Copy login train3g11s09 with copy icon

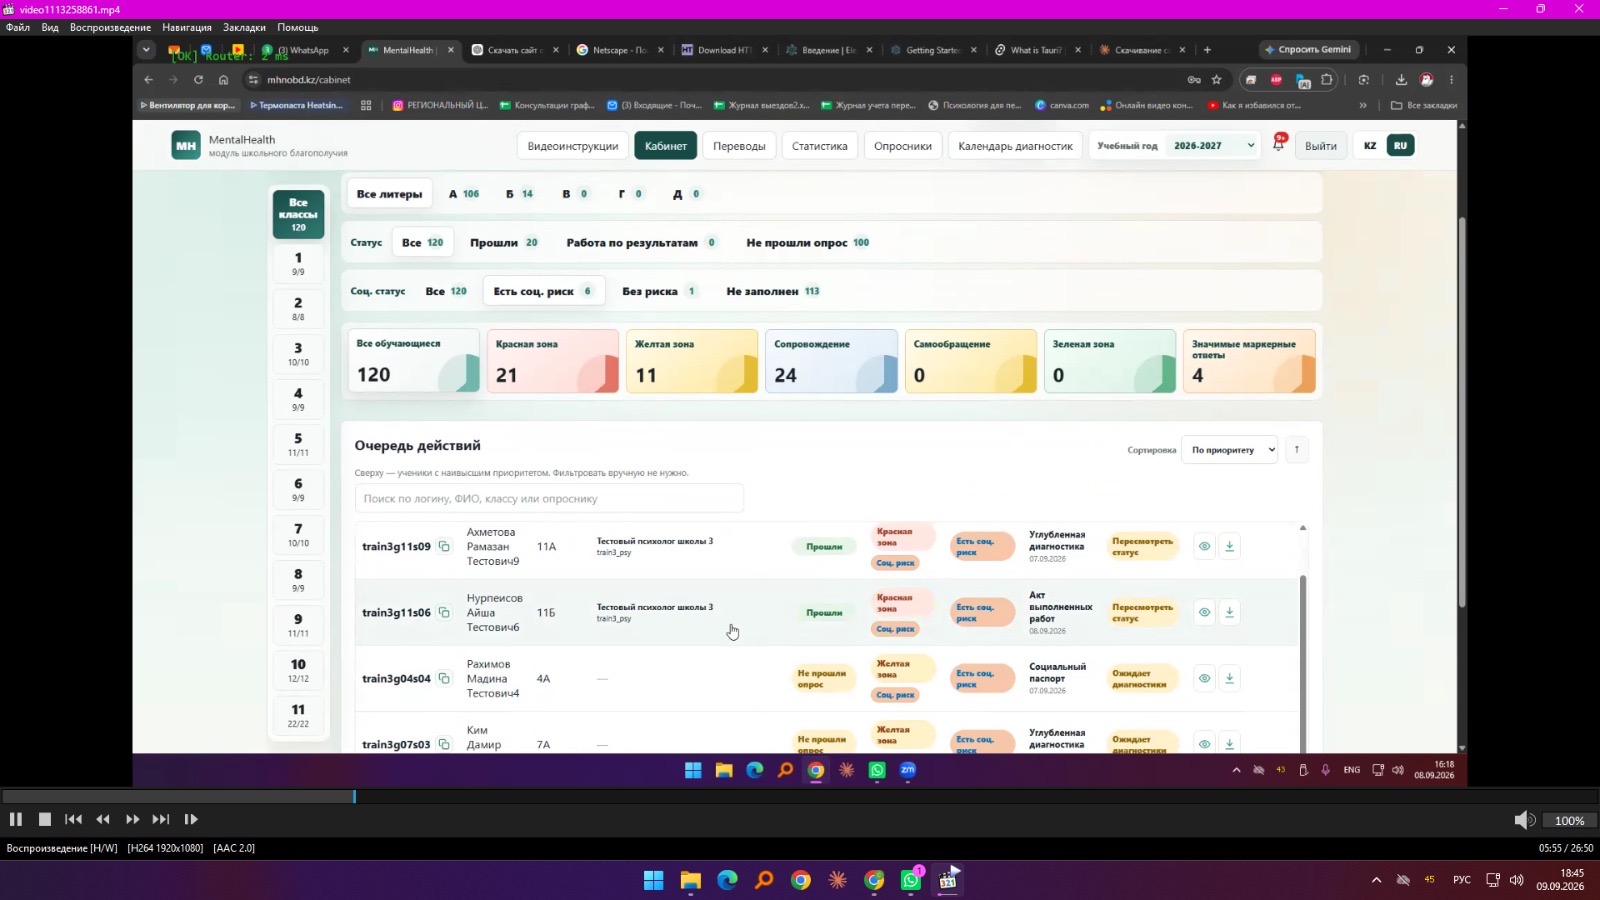(444, 546)
